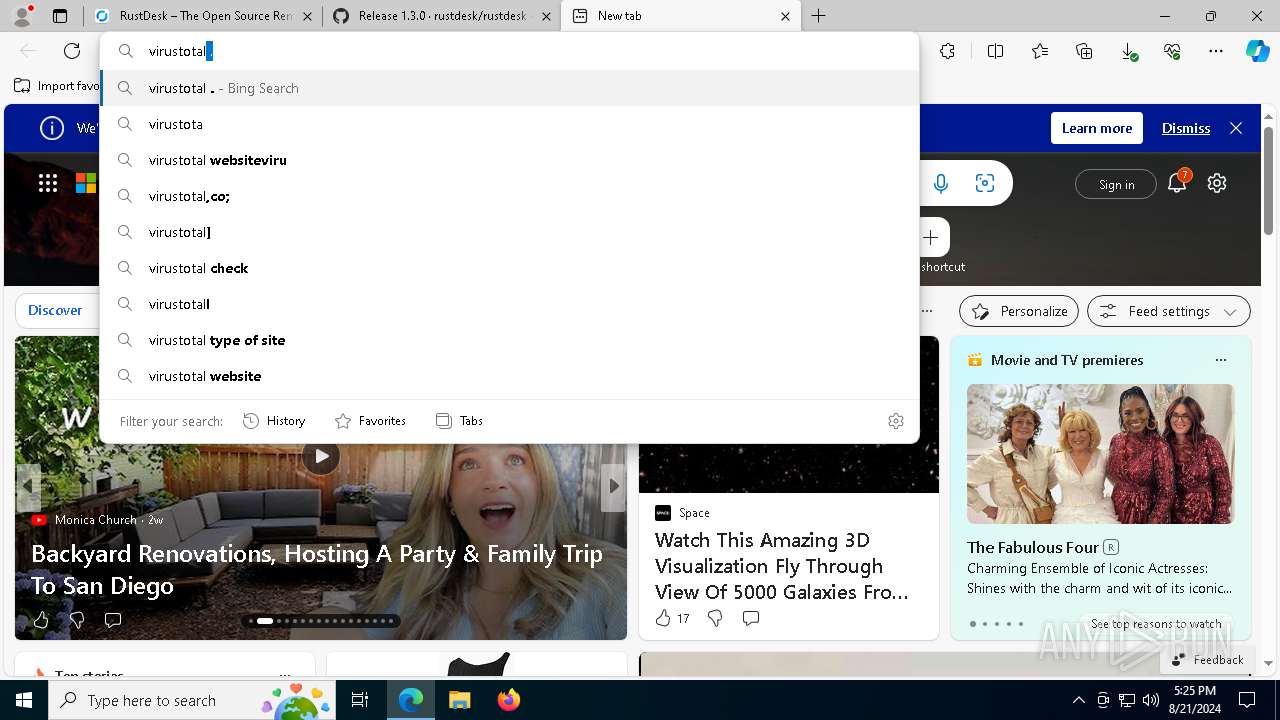Screen dimensions: 1280x720
Task: Comment on Backyard Renovations story
Action: click(113, 620)
